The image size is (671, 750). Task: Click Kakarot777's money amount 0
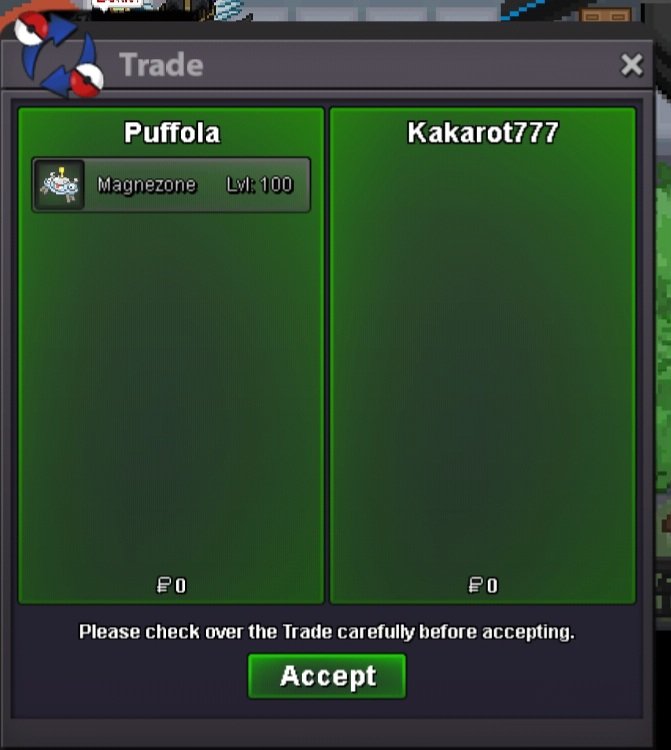(x=492, y=585)
